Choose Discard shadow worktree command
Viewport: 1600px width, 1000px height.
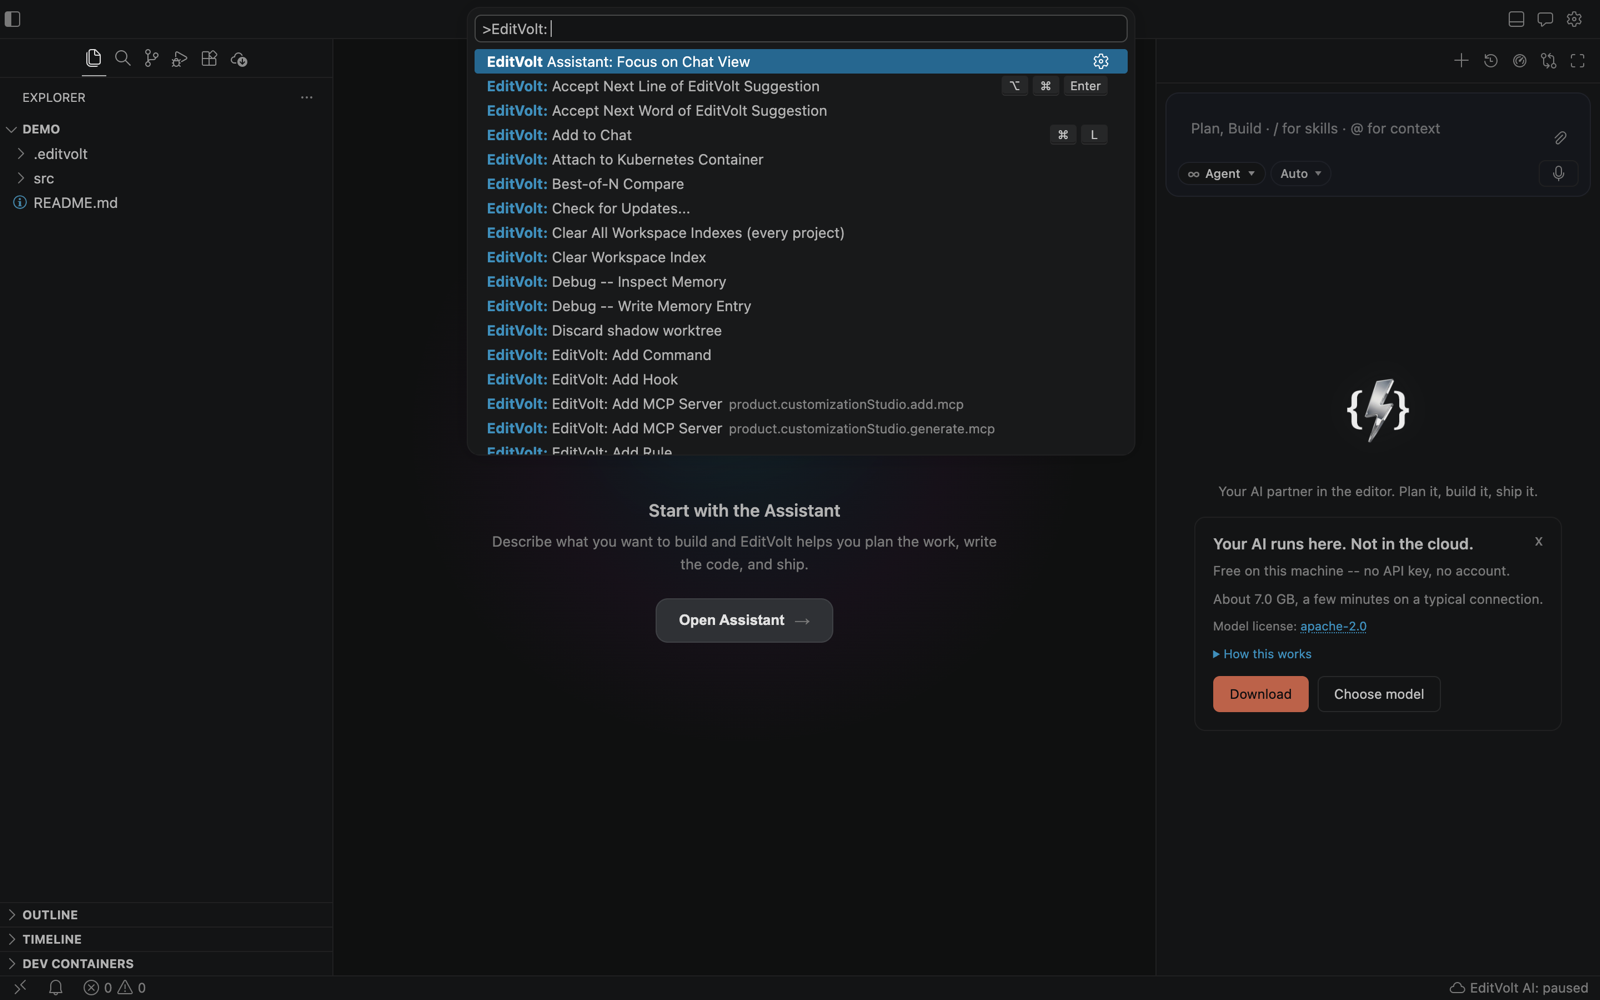point(801,330)
